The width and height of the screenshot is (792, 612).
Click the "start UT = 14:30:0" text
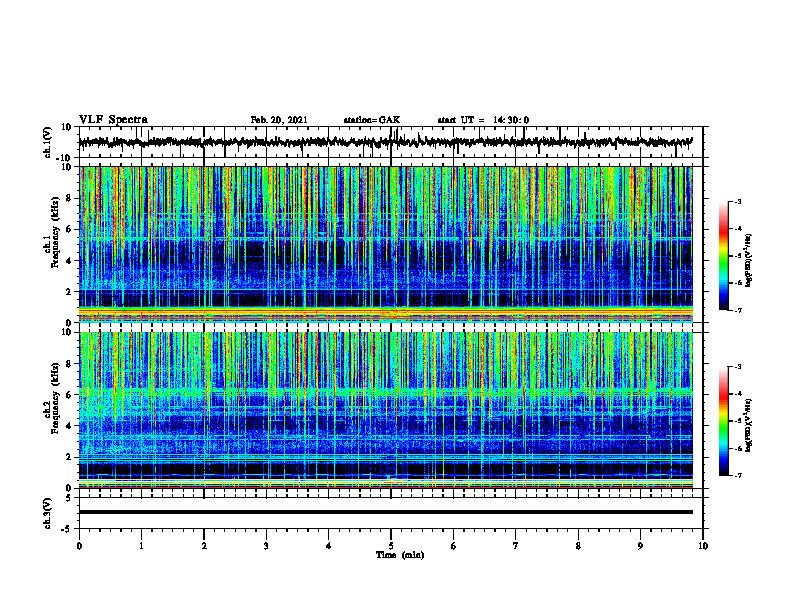coord(483,120)
